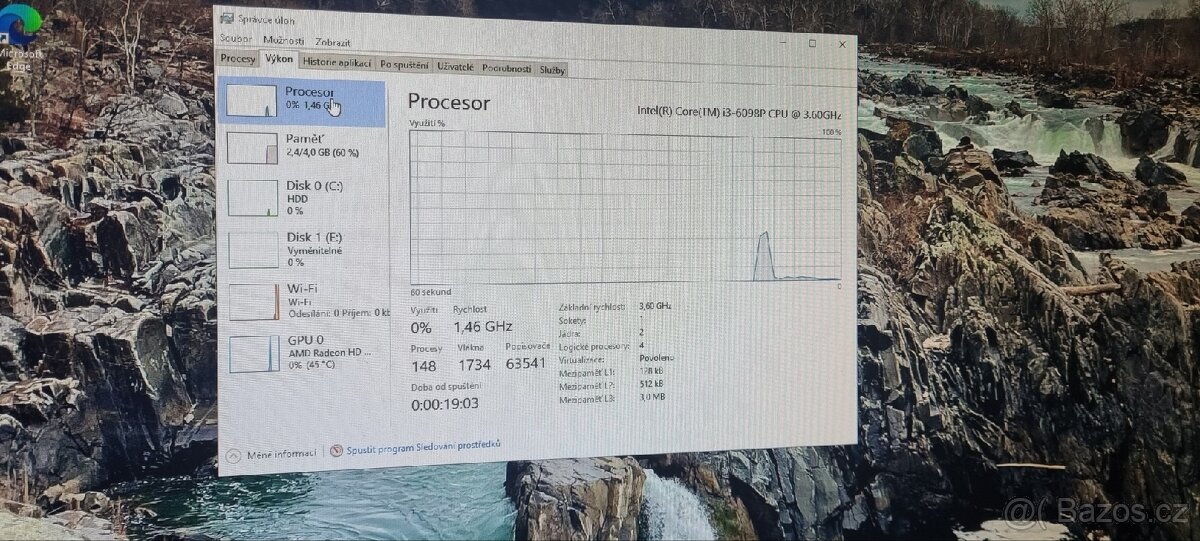Click the HDD label under Disk 0
The width and height of the screenshot is (1200, 541).
click(297, 199)
